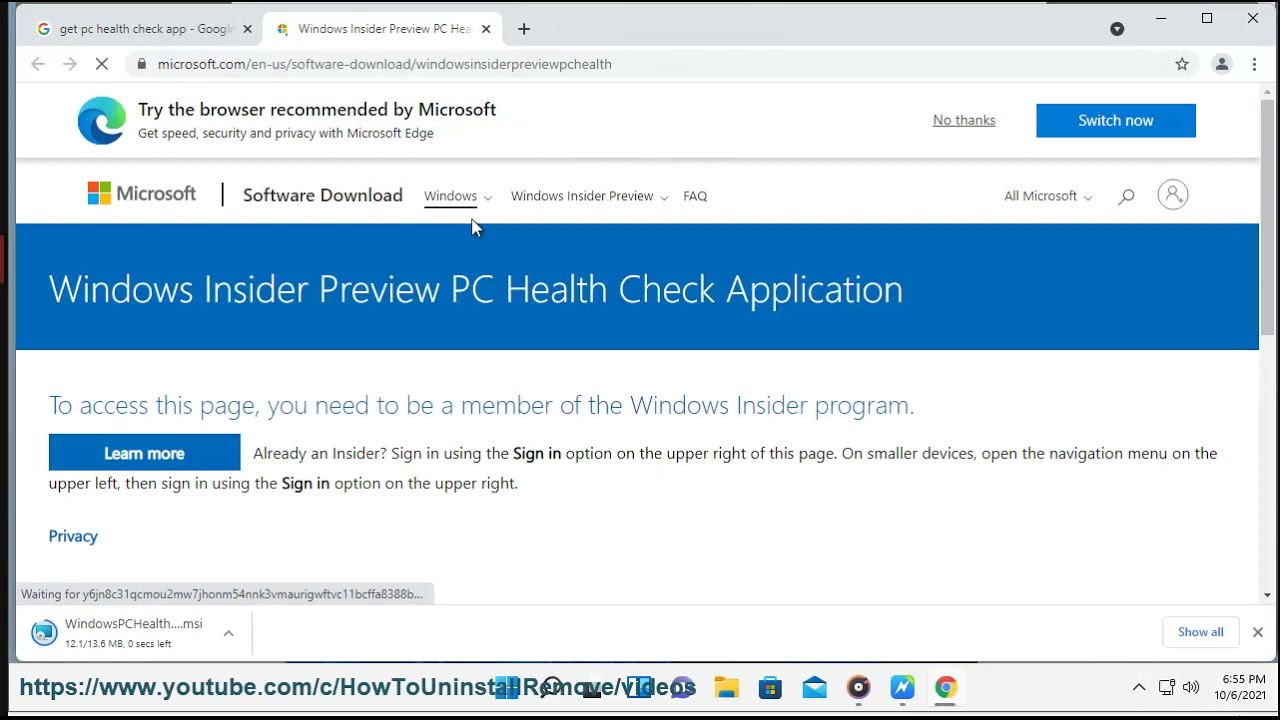Show hidden tray icons chevron
The image size is (1280, 720).
(1138, 687)
